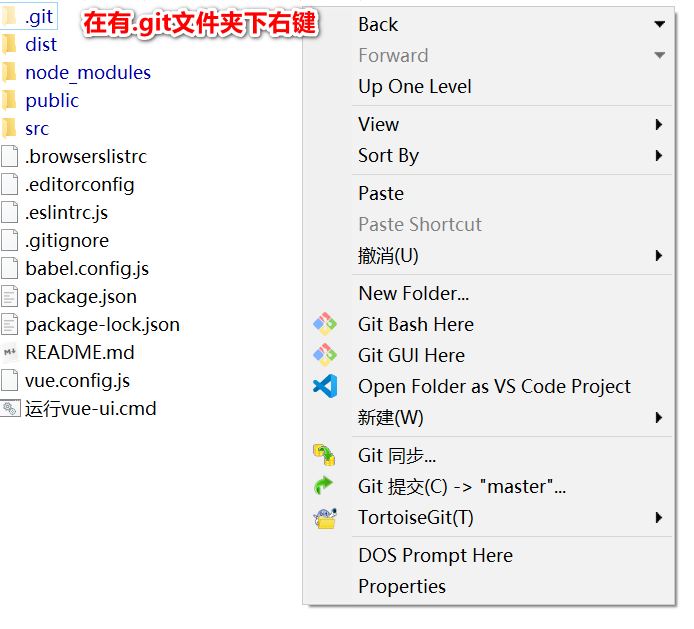This screenshot has width=694, height=629.
Task: Select the vue.config.js file name
Action: (x=77, y=381)
